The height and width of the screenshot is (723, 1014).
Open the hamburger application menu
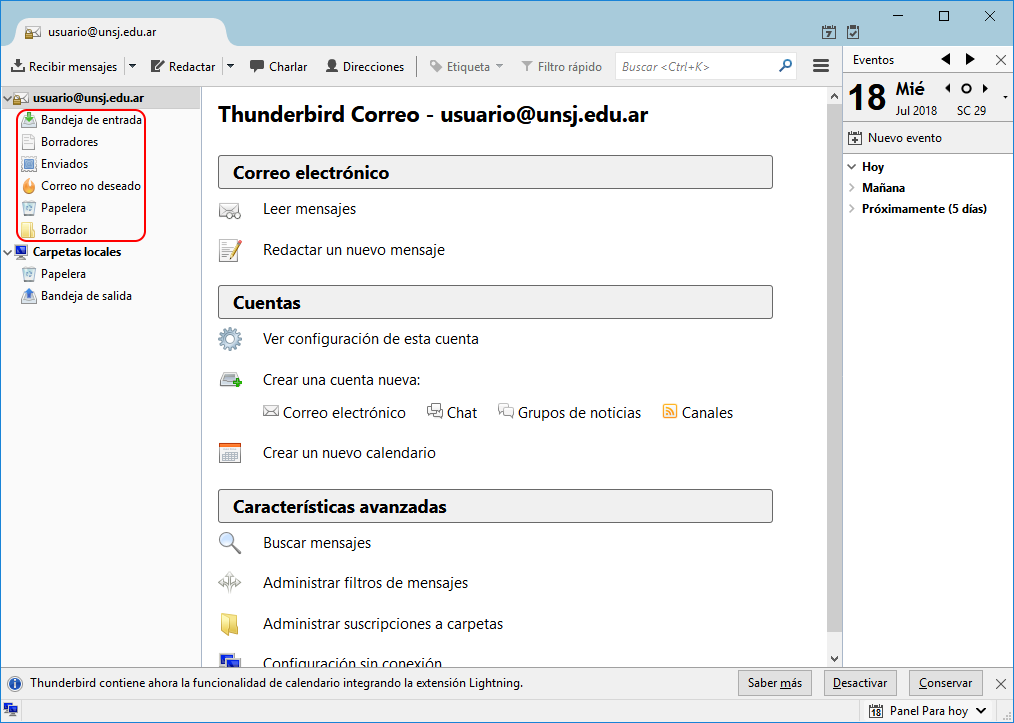pyautogui.click(x=821, y=66)
